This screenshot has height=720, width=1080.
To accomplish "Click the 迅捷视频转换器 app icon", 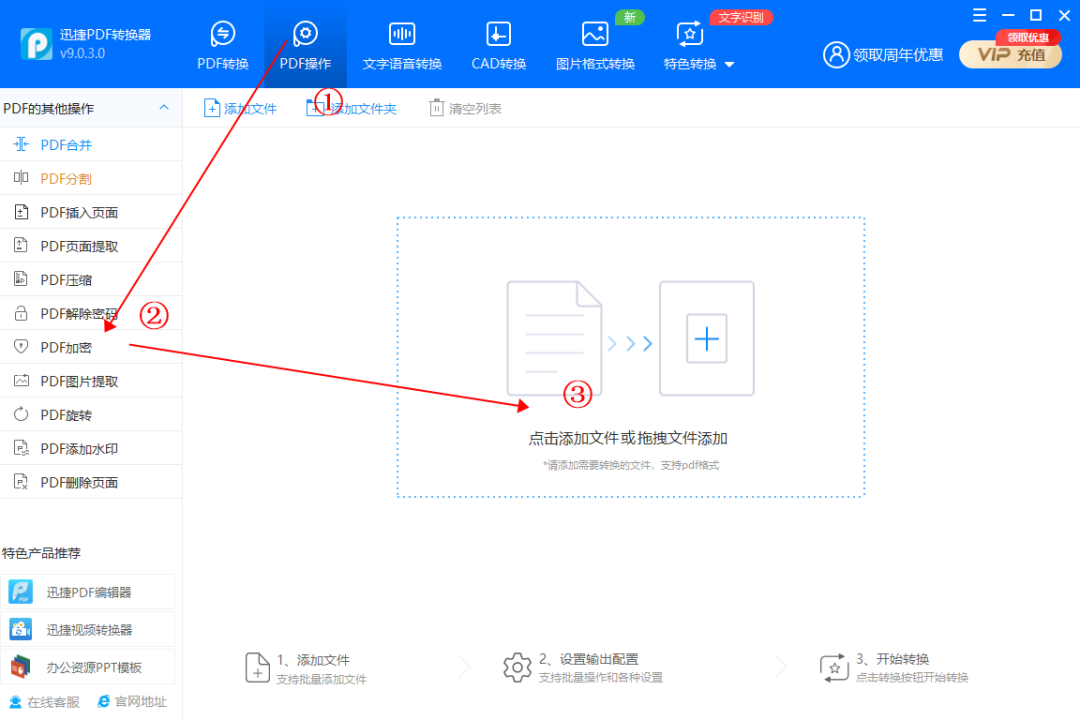I will point(21,629).
